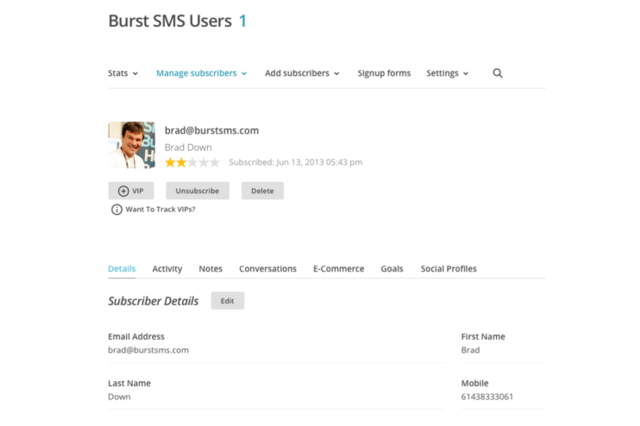
Task: Show the Social Profiles tab
Action: 448,269
